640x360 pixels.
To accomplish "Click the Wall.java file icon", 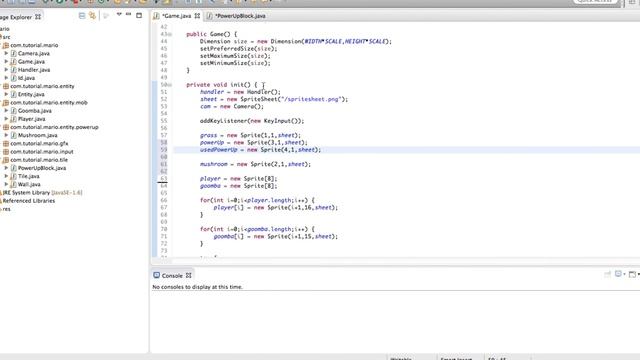I will [13, 184].
